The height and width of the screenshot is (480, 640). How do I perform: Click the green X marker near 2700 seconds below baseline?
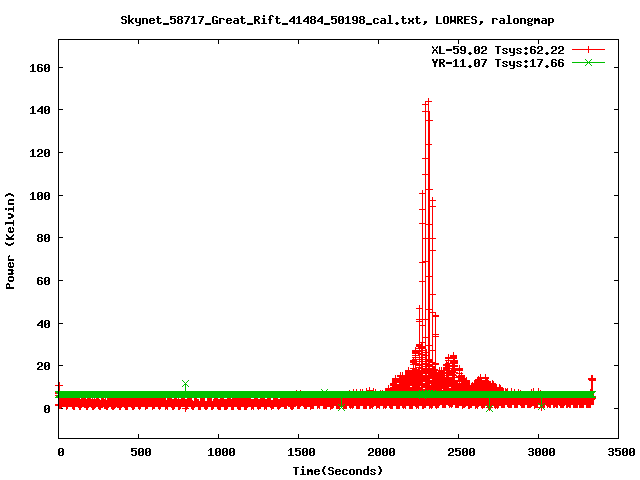click(x=489, y=408)
